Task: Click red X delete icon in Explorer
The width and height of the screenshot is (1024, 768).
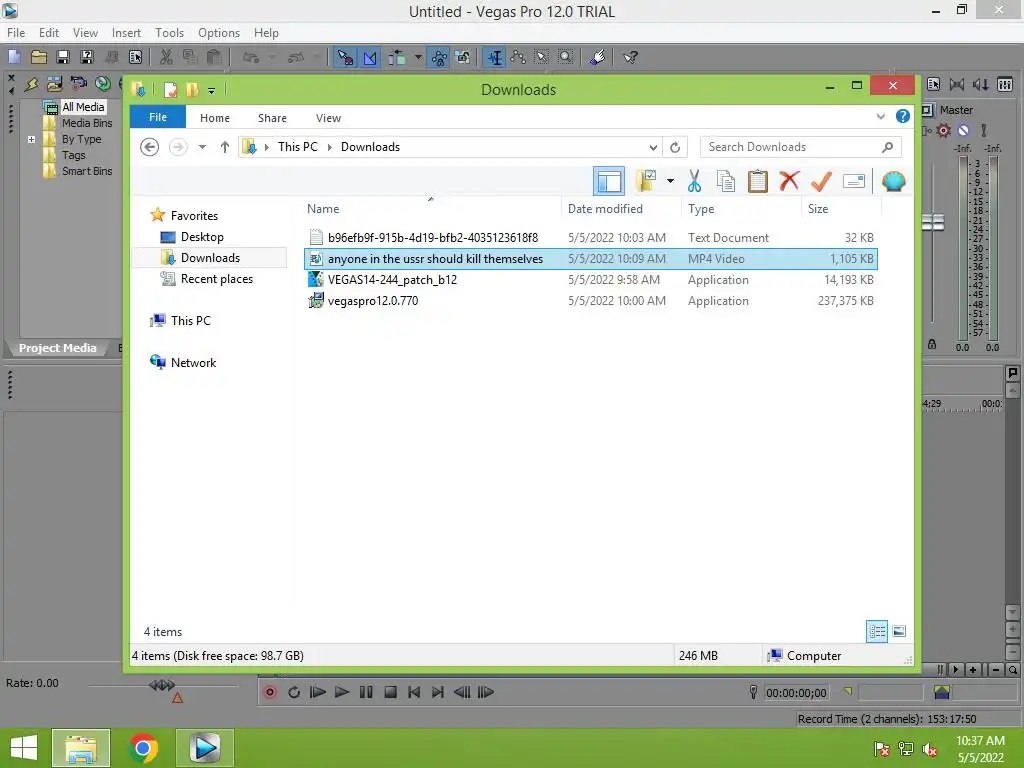Action: pyautogui.click(x=789, y=181)
